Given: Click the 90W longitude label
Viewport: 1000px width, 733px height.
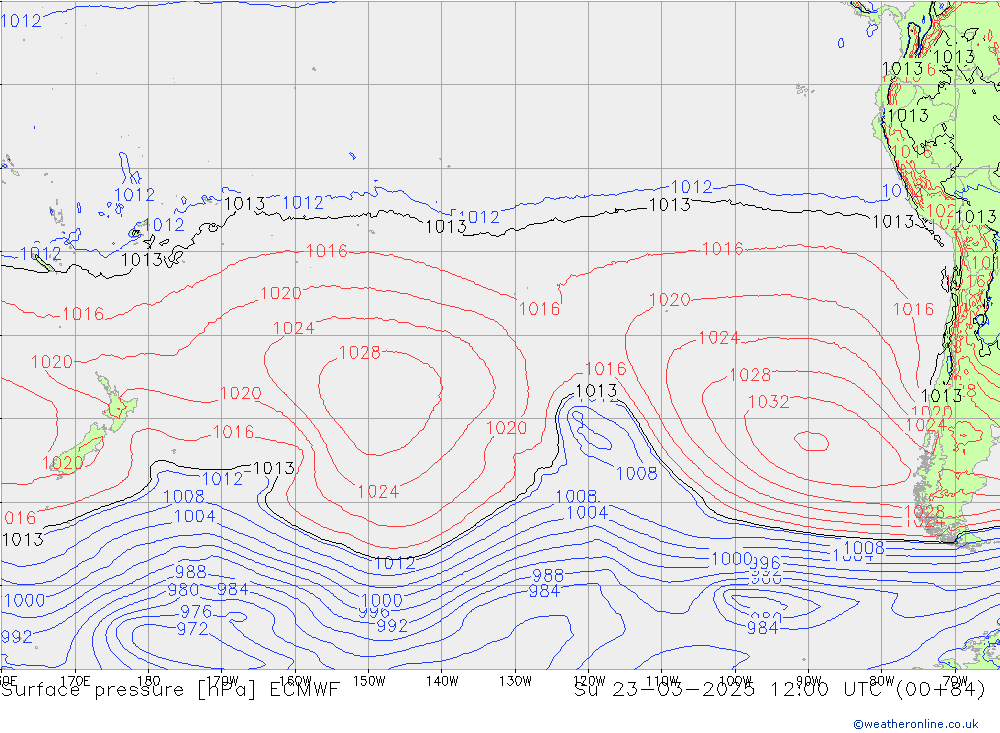Looking at the screenshot, I should coord(809,681).
